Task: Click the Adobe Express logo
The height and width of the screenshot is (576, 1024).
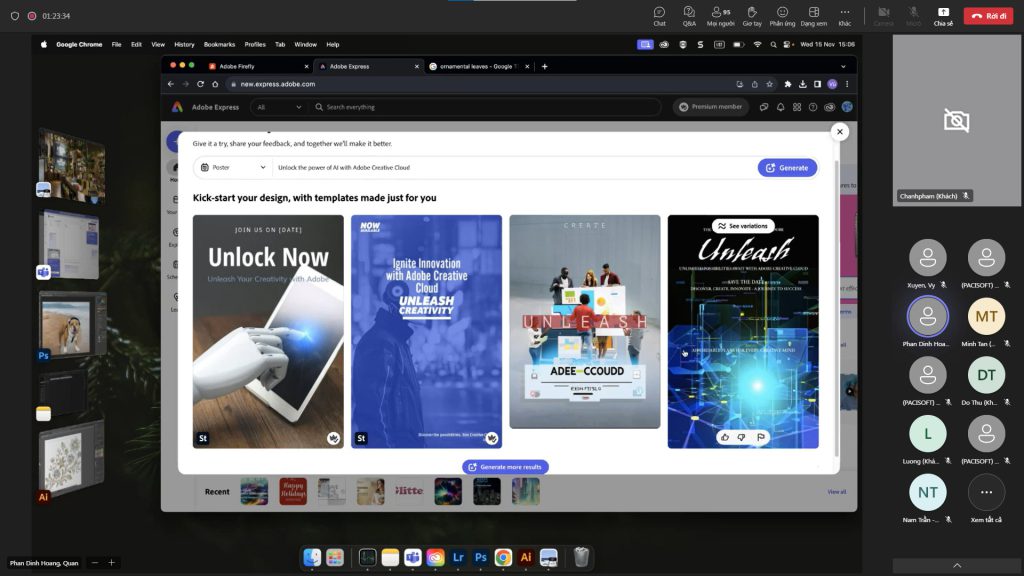Action: pyautogui.click(x=177, y=107)
